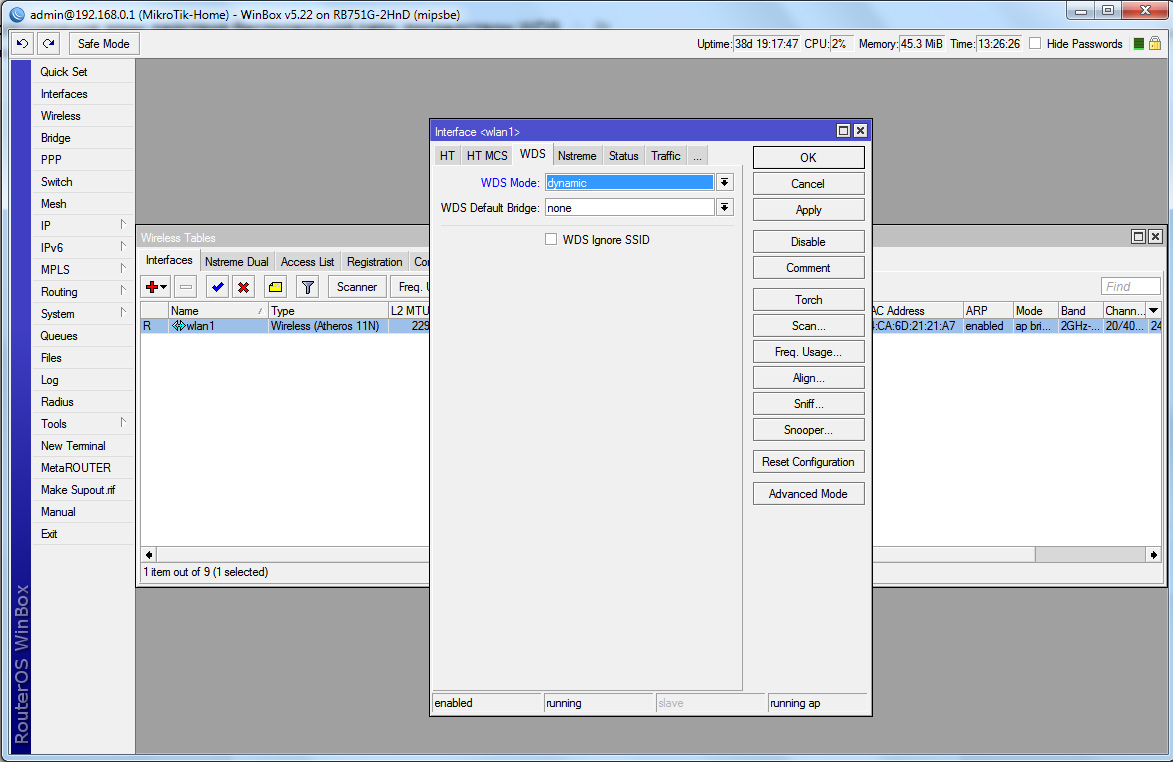Click inside the Find search field

pos(1130,286)
